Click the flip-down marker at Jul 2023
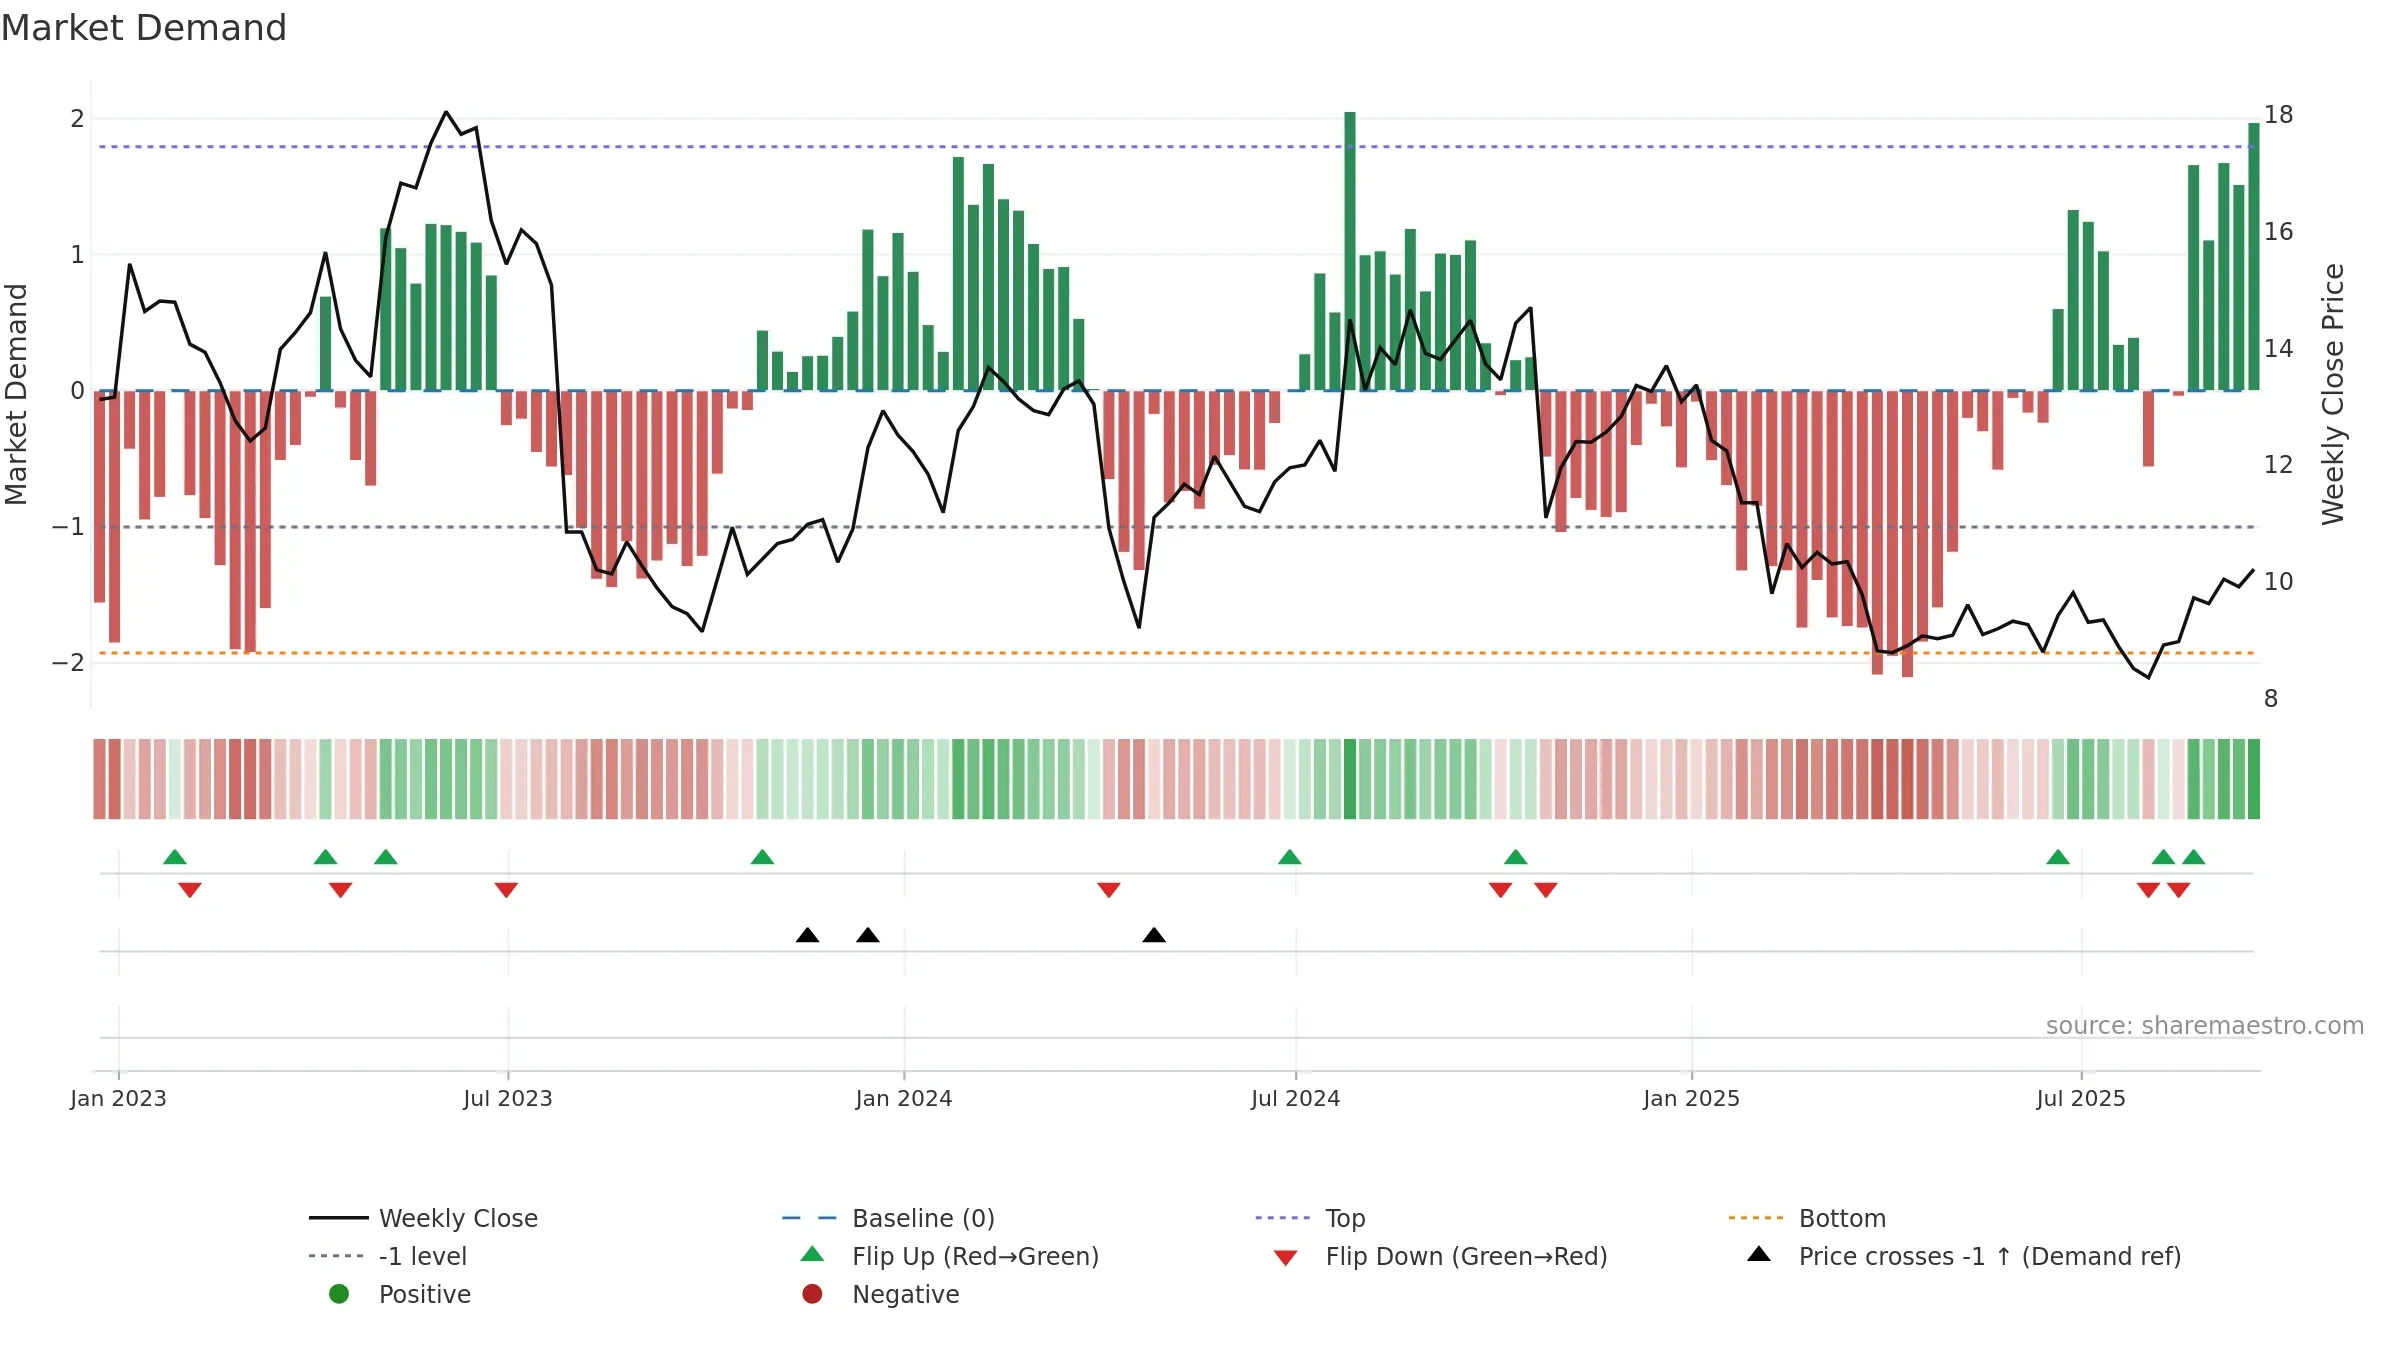 click(x=506, y=890)
